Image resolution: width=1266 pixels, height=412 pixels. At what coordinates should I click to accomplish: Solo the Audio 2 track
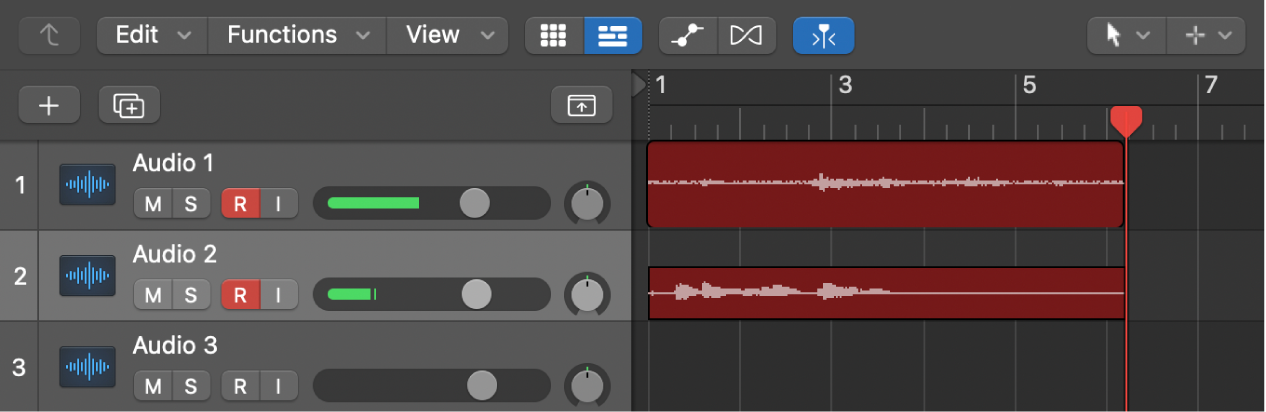pyautogui.click(x=190, y=295)
